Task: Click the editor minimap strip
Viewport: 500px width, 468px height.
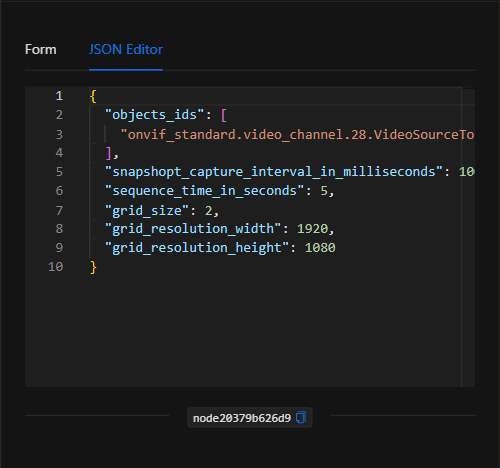Action: pos(468,237)
